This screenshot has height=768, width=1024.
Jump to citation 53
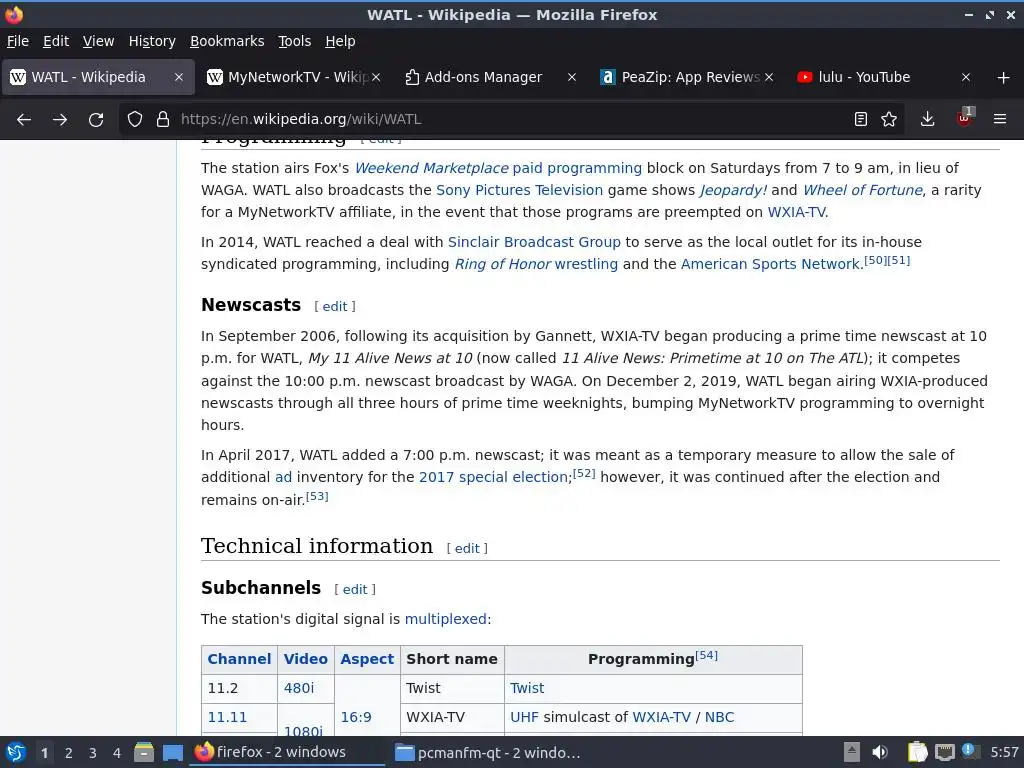(317, 496)
